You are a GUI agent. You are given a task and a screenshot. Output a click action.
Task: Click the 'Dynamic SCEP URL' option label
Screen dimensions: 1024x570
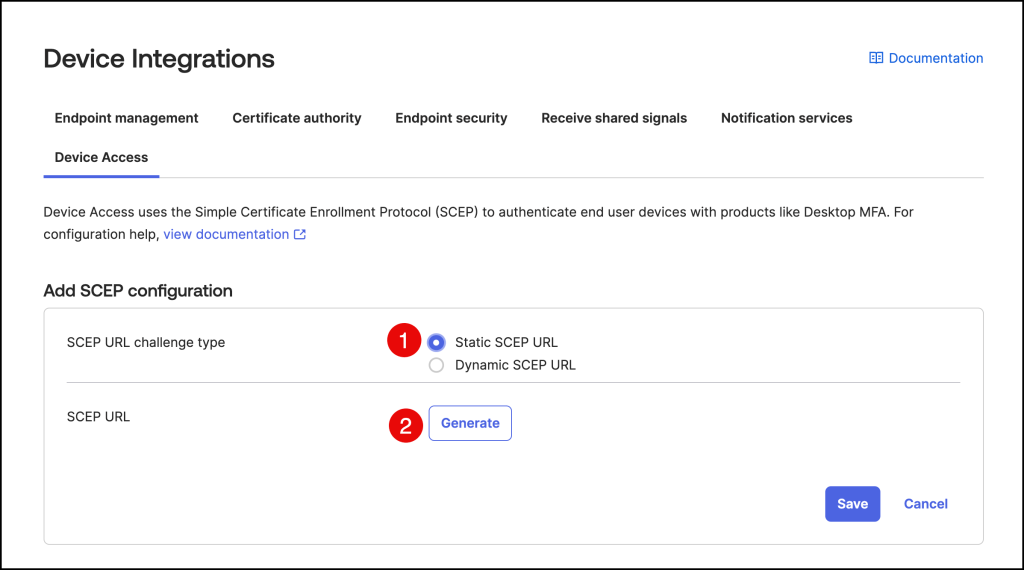tap(515, 365)
